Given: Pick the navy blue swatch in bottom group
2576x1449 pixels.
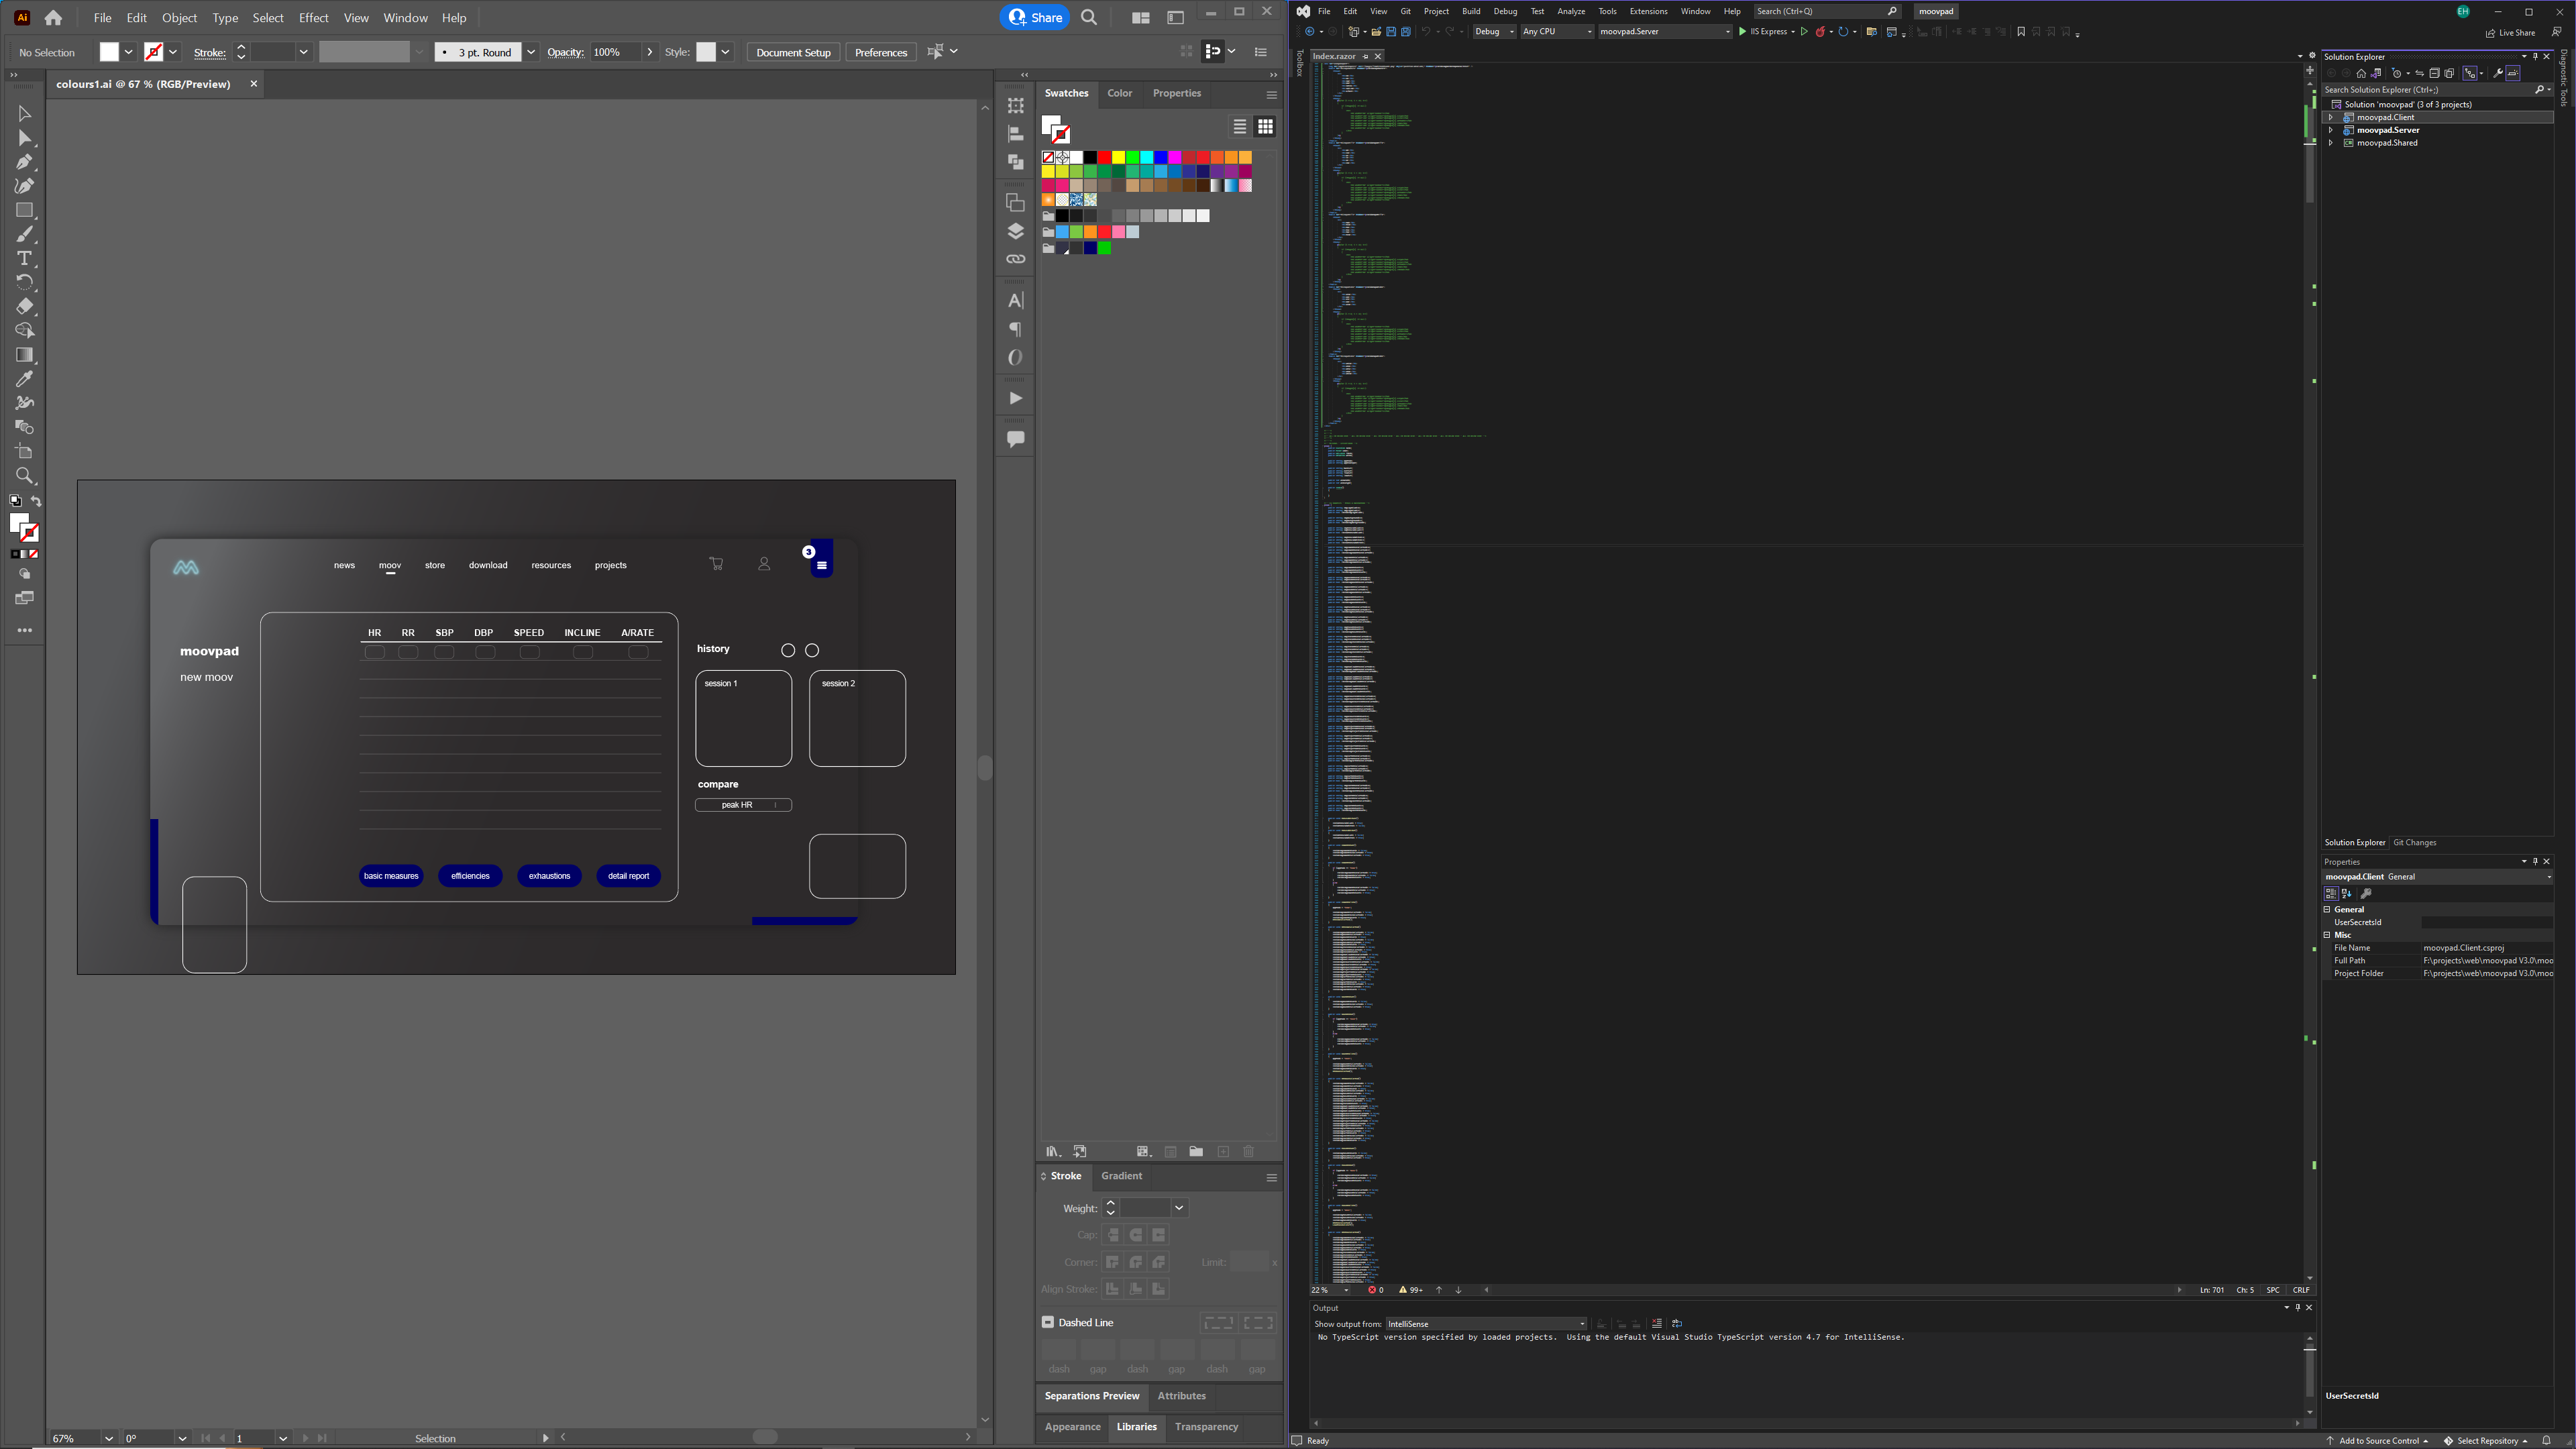Looking at the screenshot, I should coord(1090,248).
